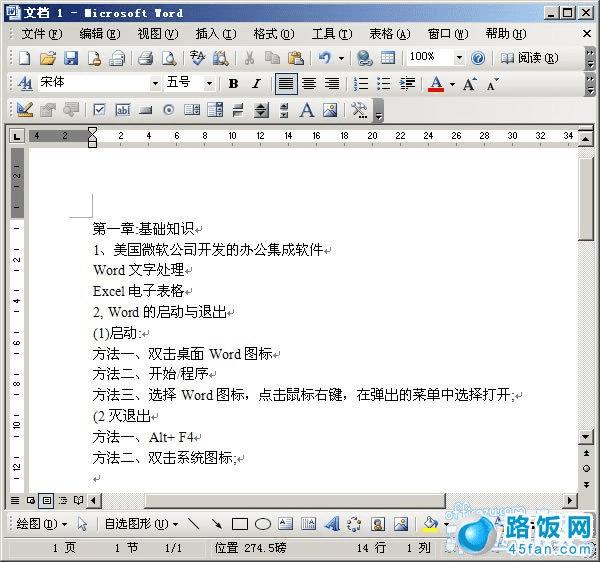This screenshot has height=562, width=600.
Task: Open the 文件 file menu
Action: [x=42, y=34]
